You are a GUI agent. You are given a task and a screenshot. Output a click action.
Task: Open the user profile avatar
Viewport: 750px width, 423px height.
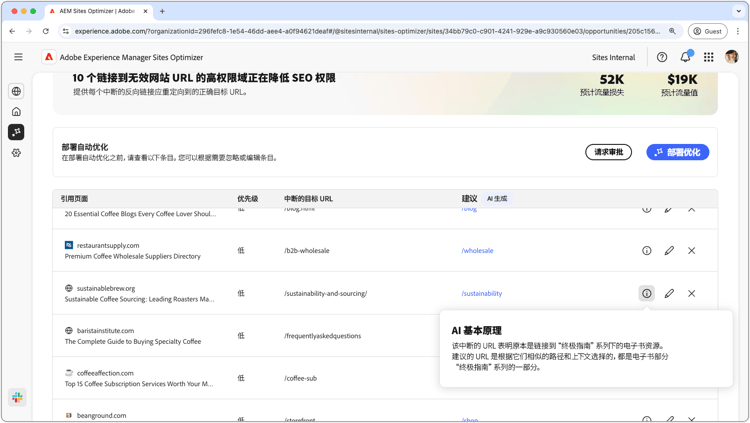pos(731,57)
